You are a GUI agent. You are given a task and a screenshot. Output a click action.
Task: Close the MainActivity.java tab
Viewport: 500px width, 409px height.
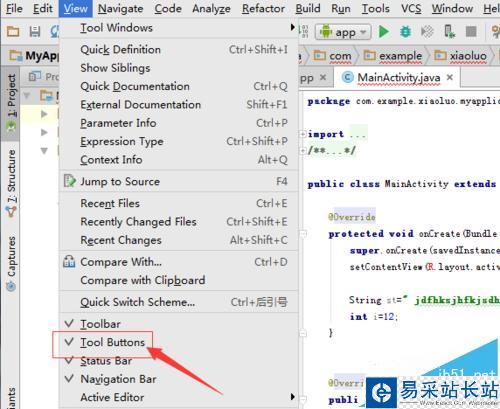450,77
